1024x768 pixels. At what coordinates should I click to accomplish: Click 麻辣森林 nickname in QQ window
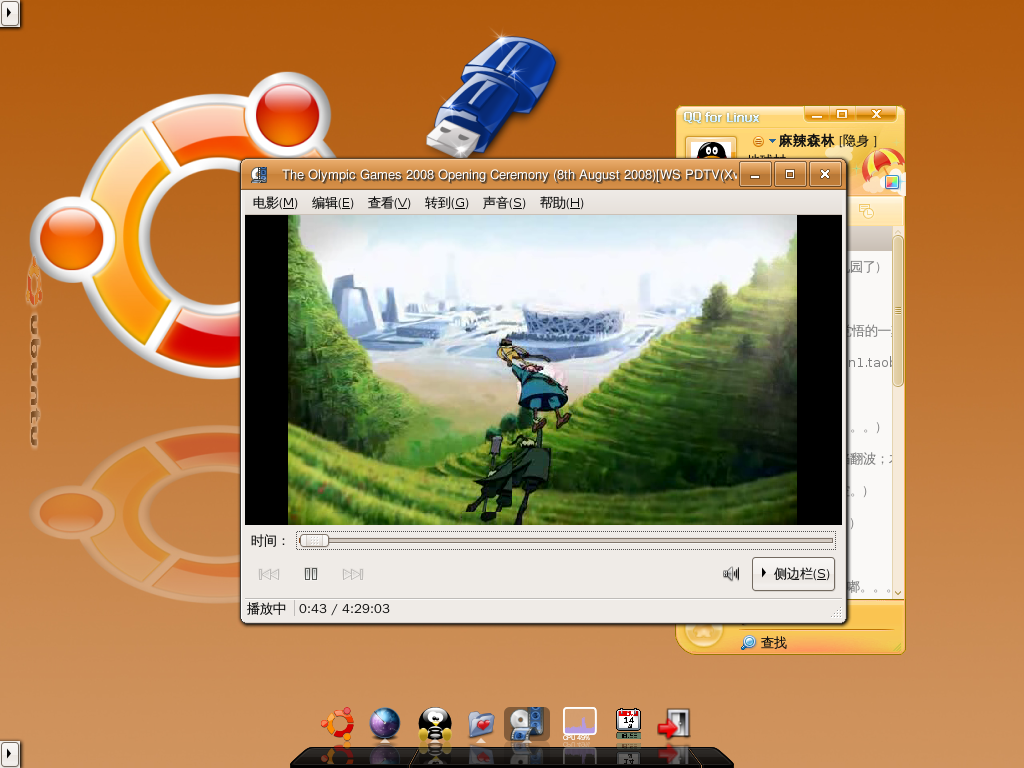tap(807, 140)
